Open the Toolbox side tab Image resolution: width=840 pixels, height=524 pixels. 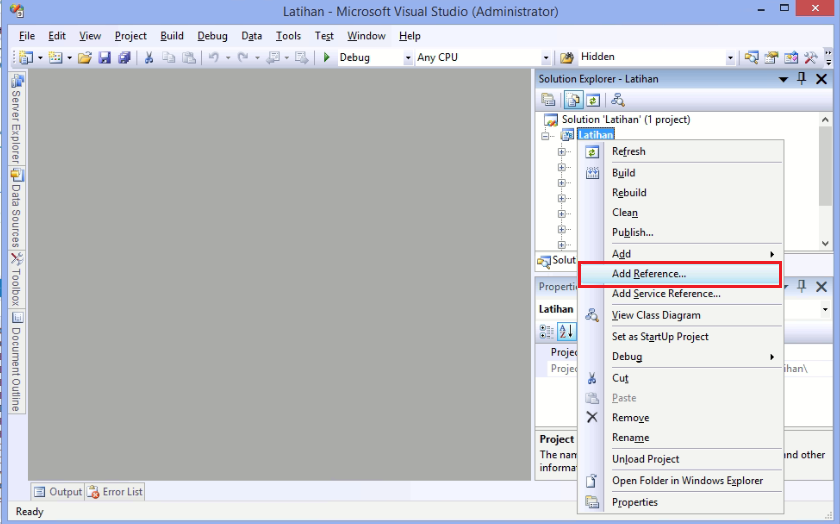click(x=17, y=279)
